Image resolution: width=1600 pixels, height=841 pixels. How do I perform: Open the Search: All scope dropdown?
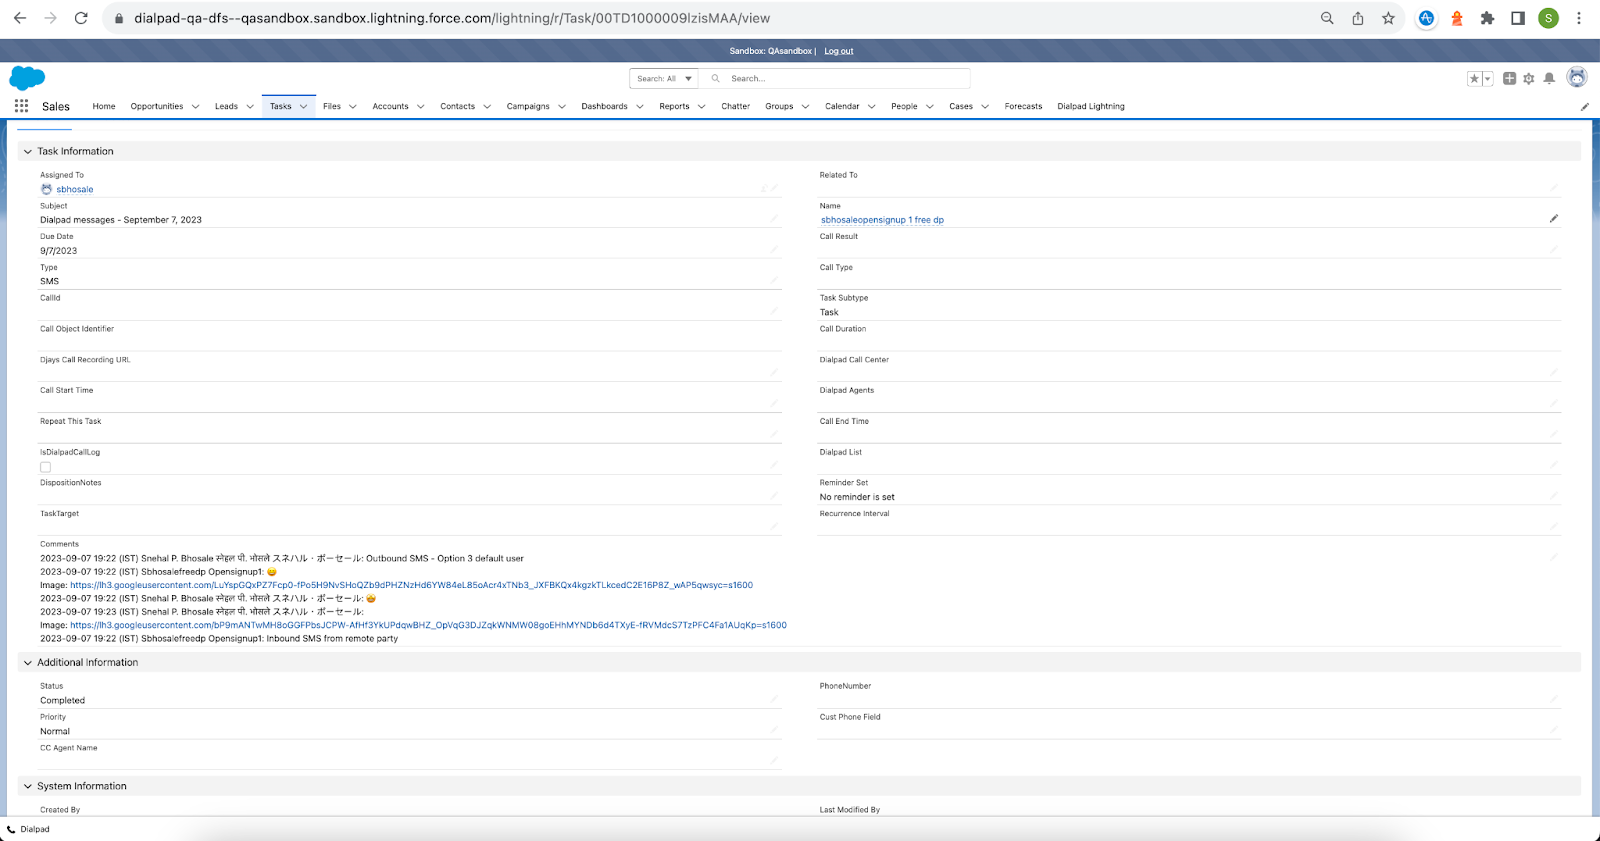pos(664,78)
